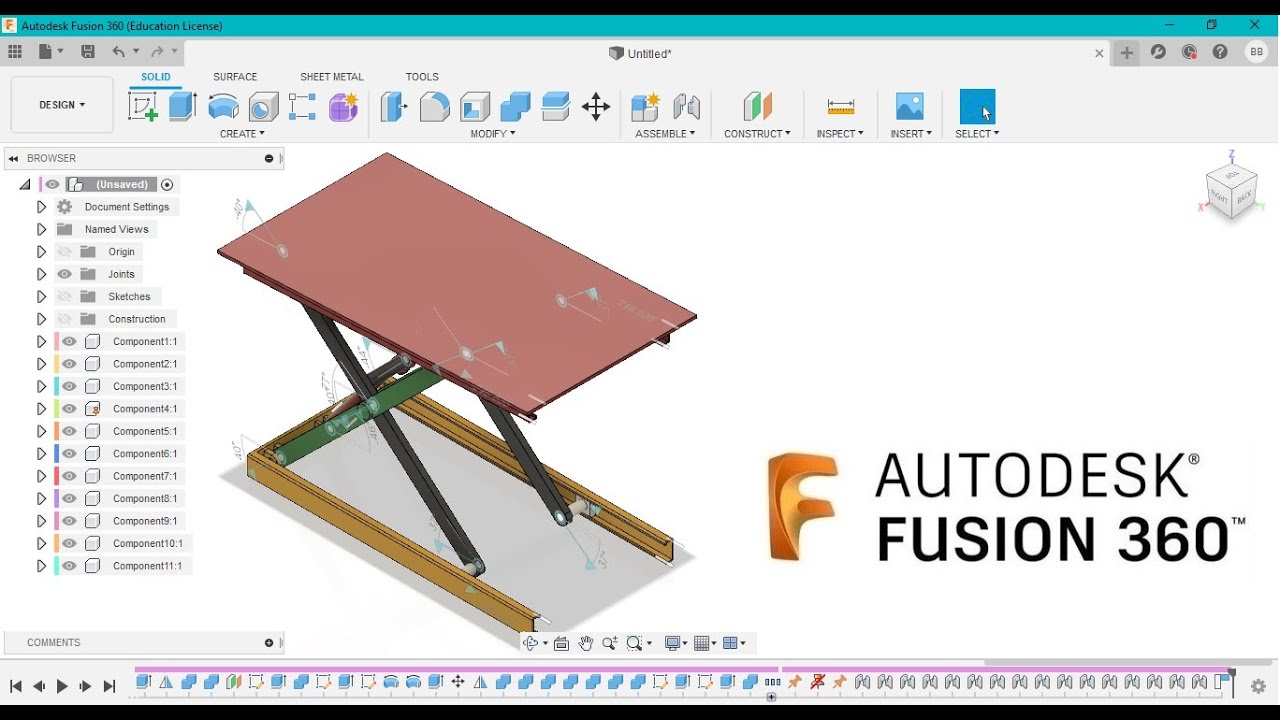Select the Shell tool icon
The image size is (1280, 720).
tap(475, 107)
